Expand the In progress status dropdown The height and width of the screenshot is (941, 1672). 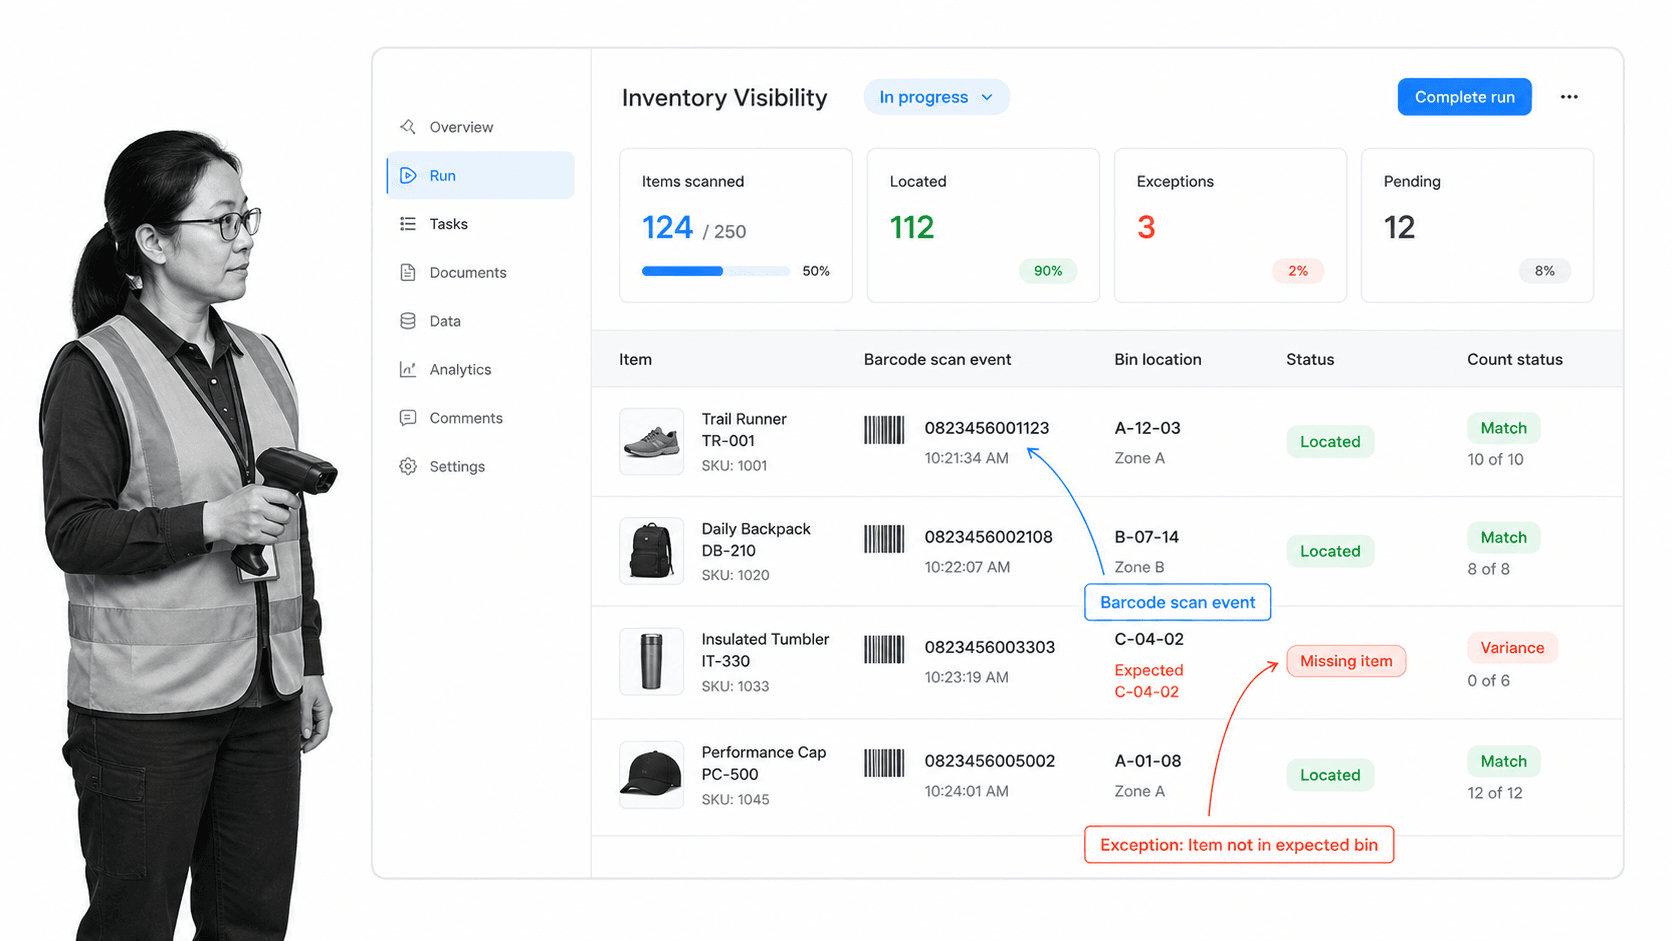point(936,97)
